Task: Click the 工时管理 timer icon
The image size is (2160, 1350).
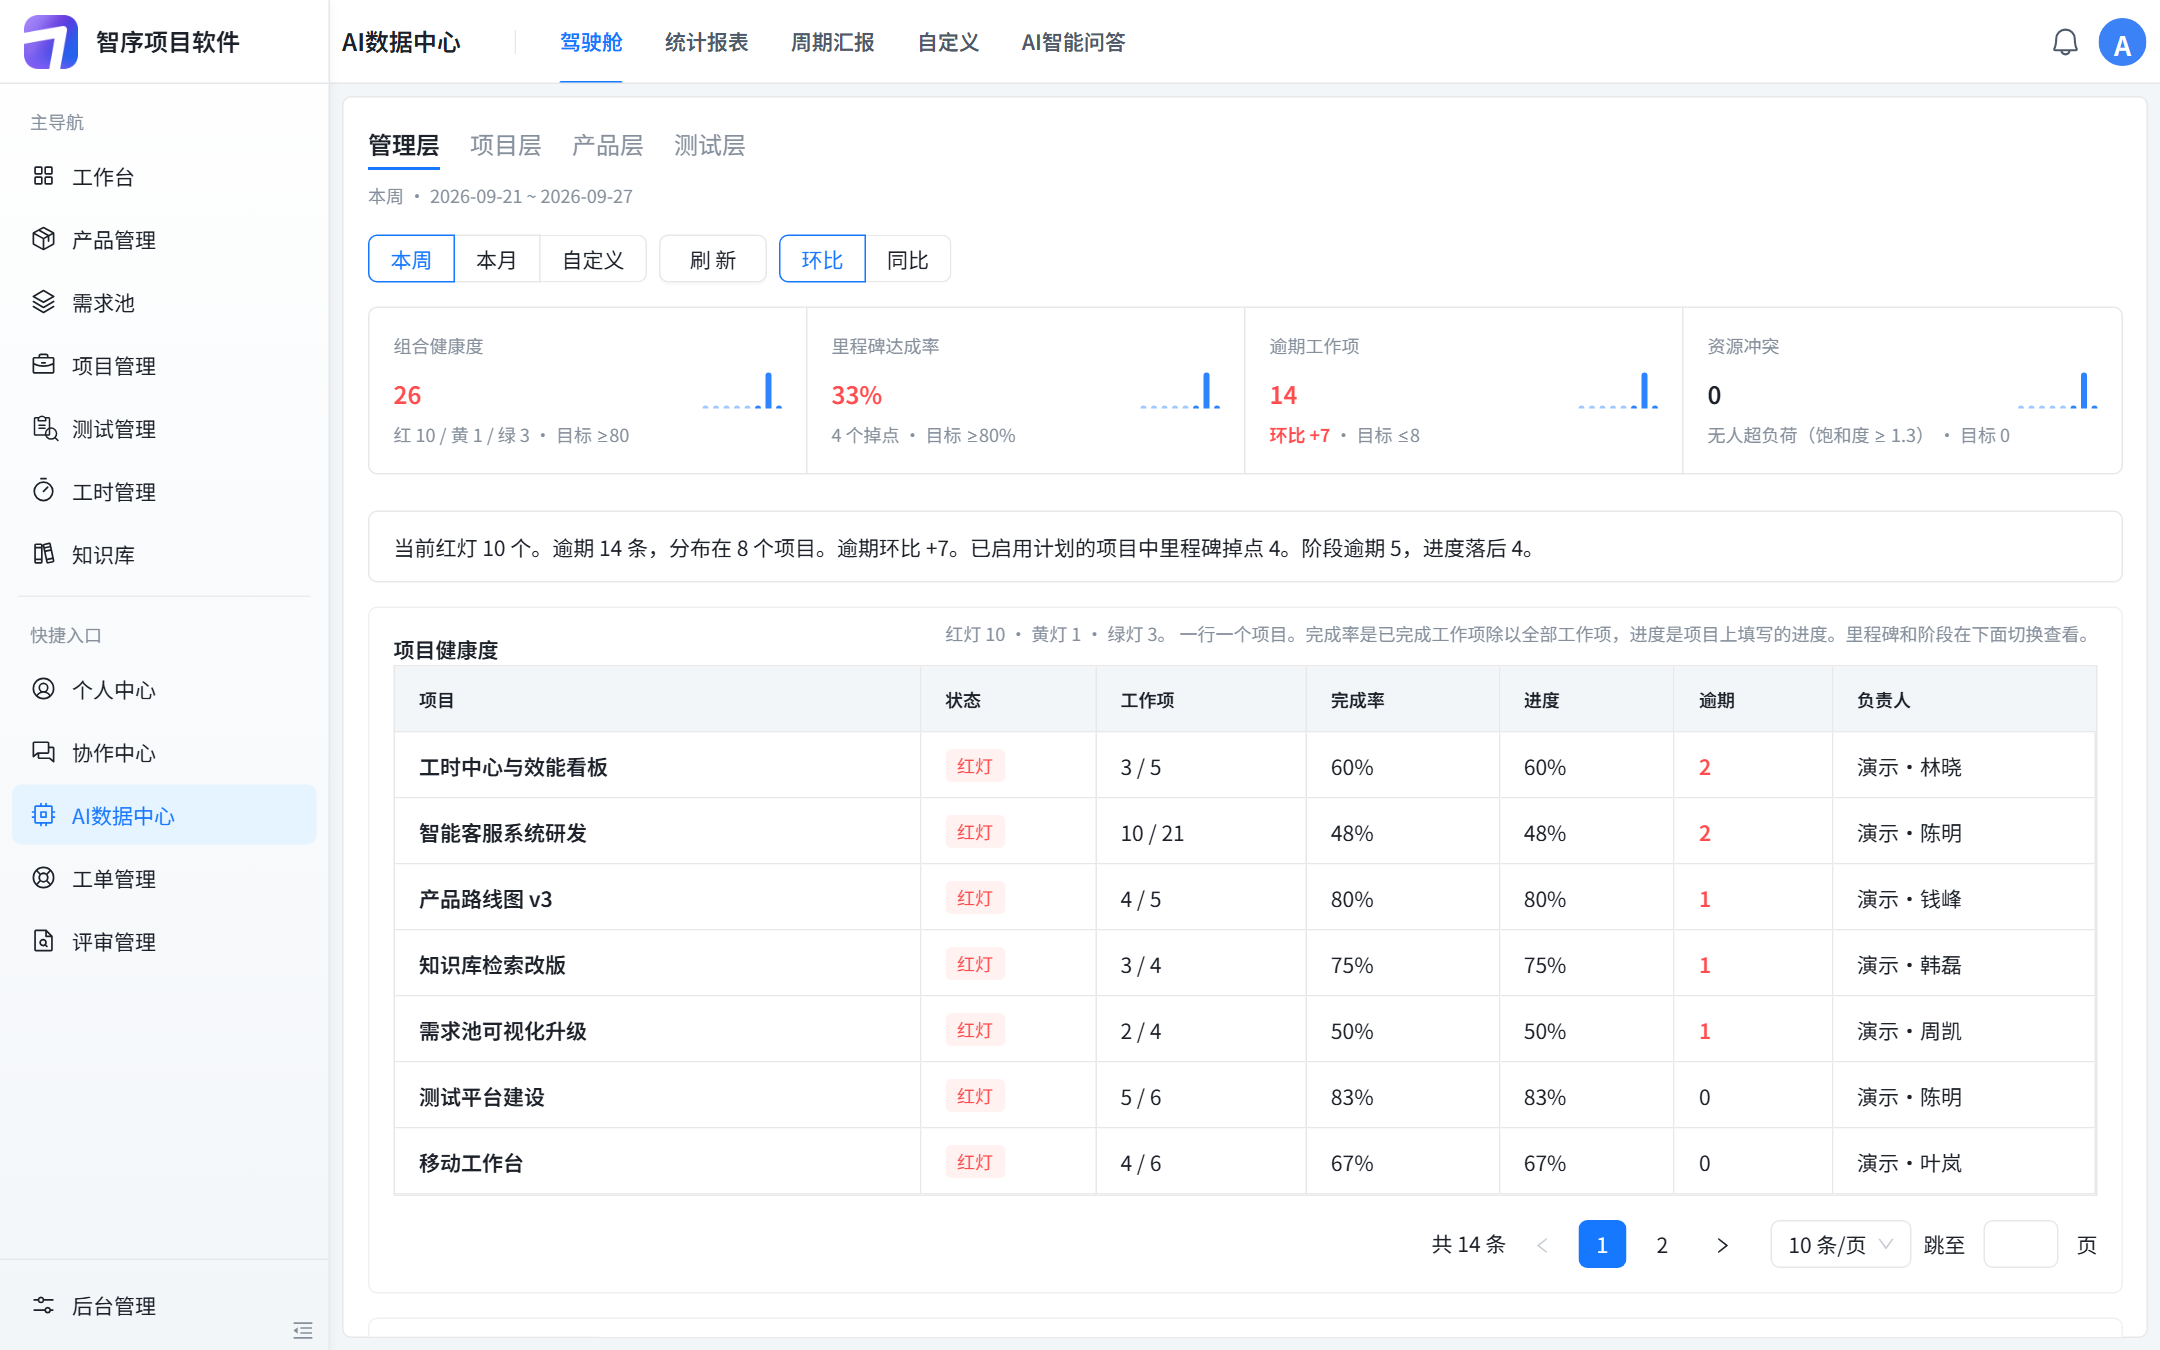Action: tap(43, 491)
